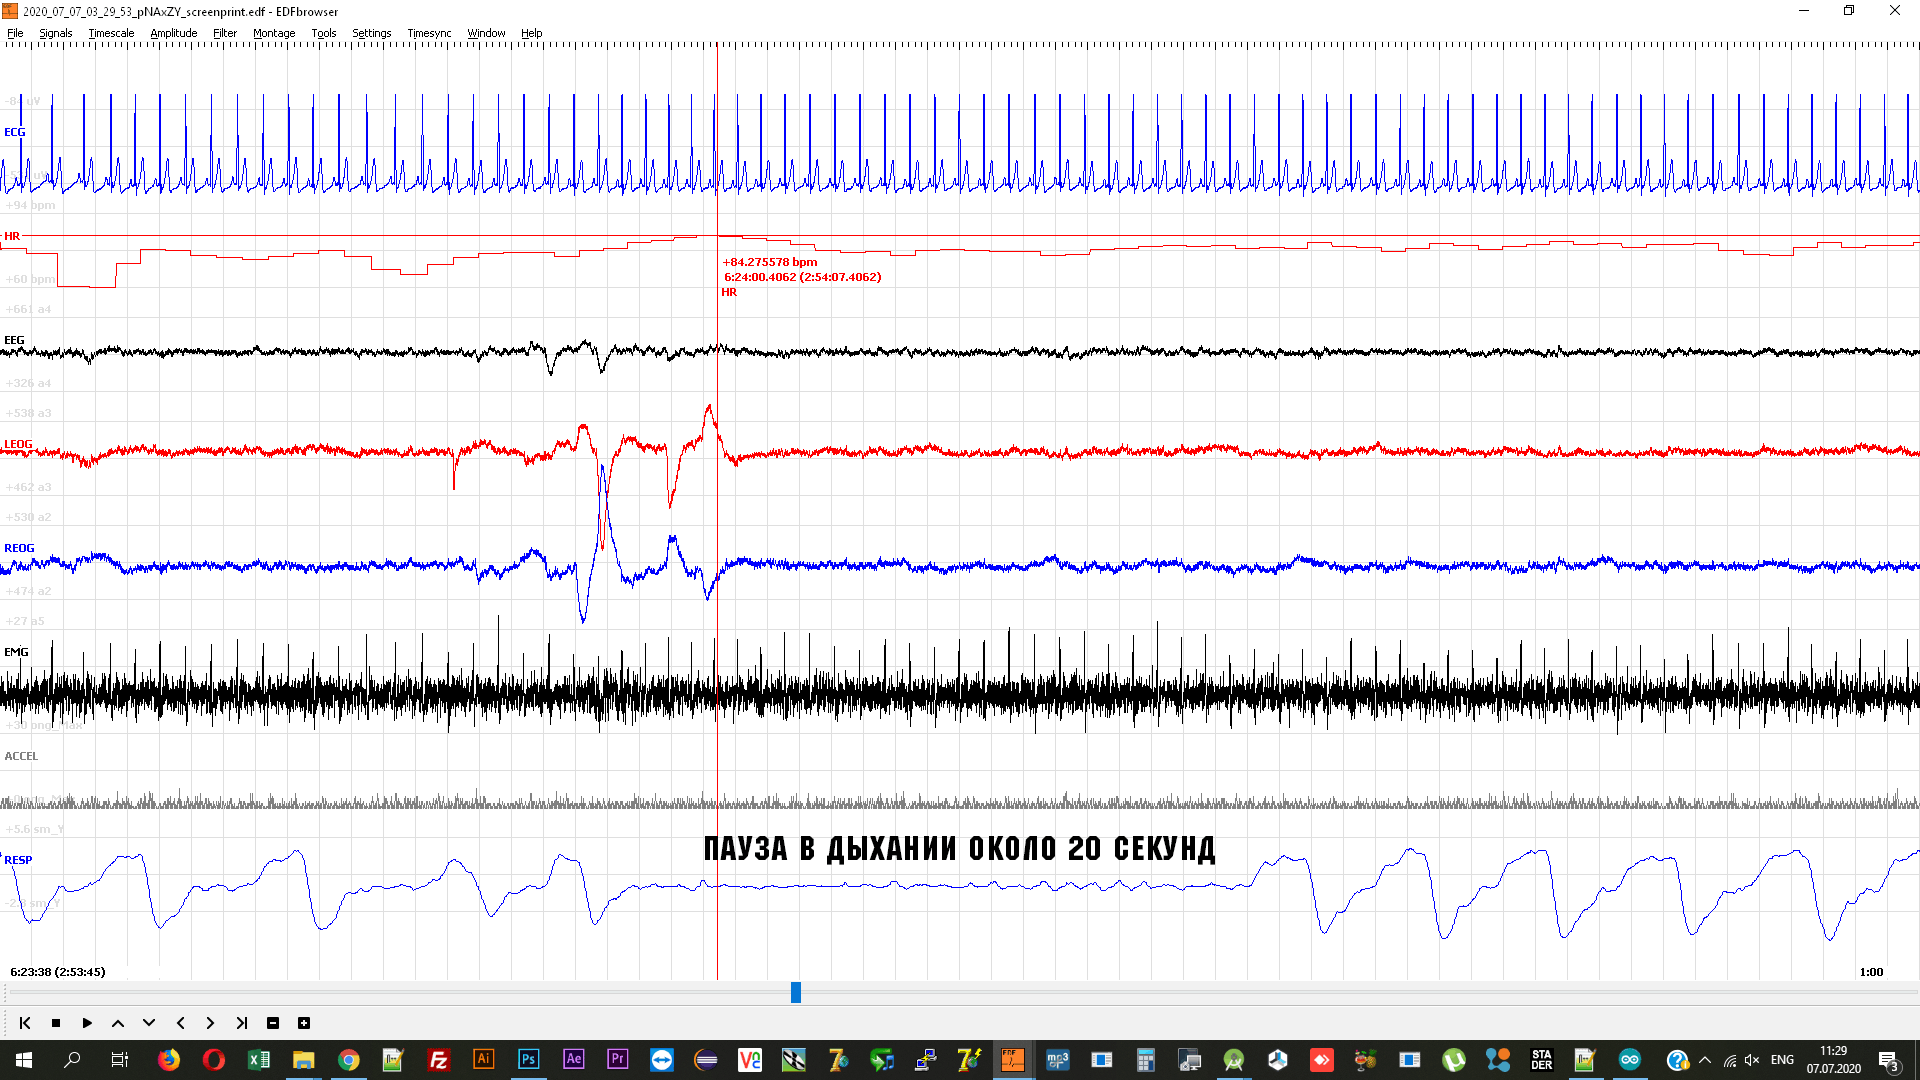
Task: Jump to start of recording button
Action: point(25,1023)
